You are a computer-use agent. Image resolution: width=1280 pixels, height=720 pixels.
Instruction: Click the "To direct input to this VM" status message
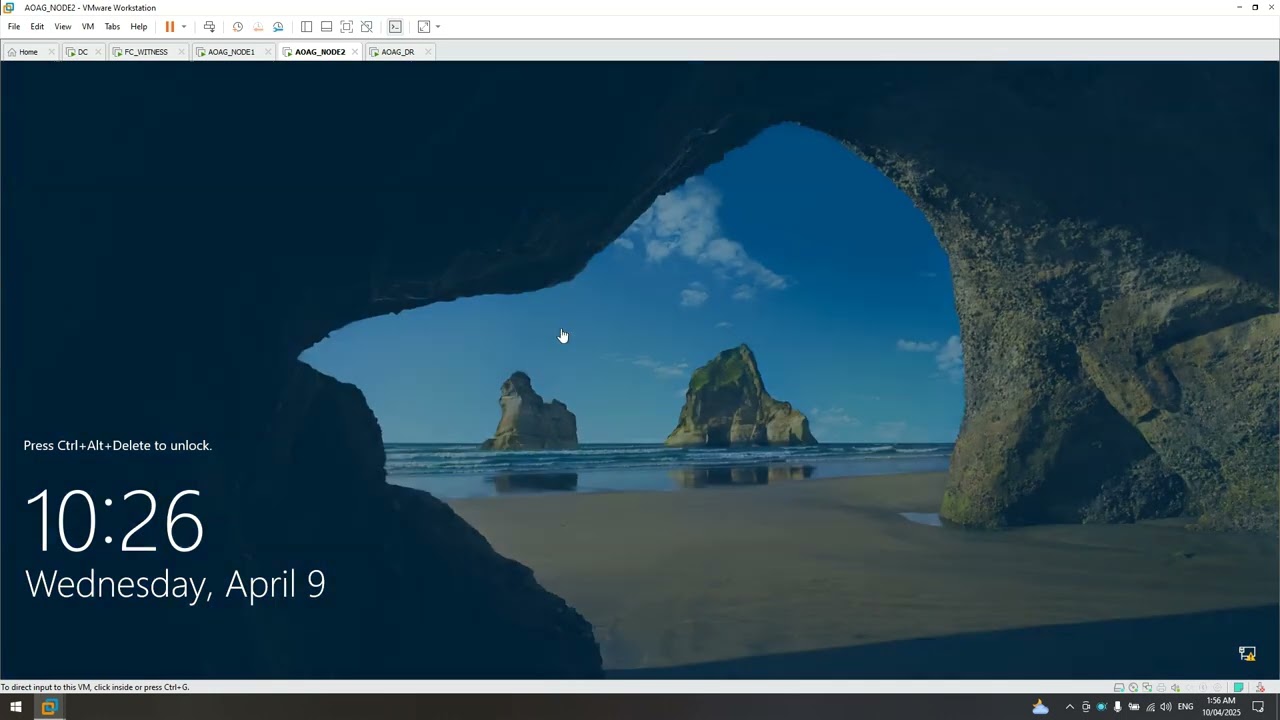(95, 687)
